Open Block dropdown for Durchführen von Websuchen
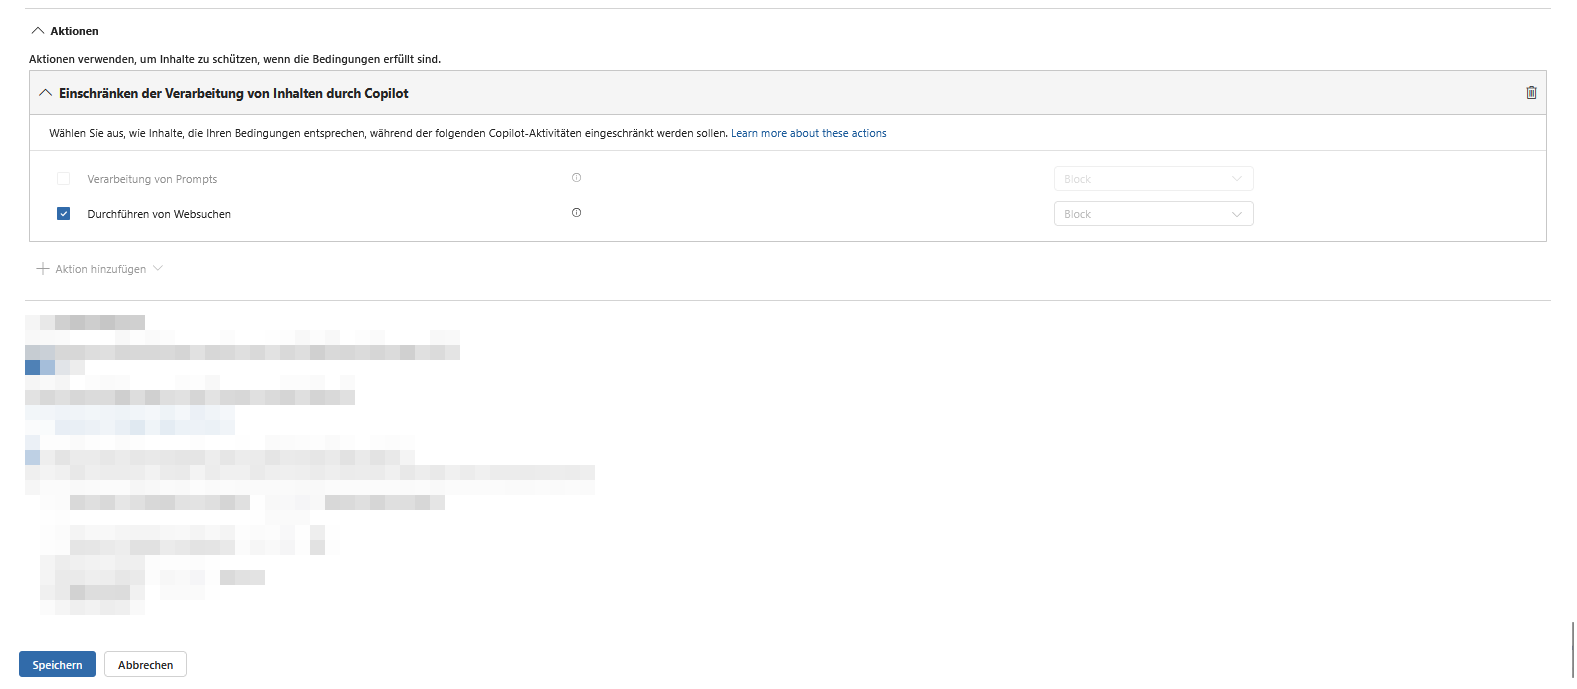Image resolution: width=1577 pixels, height=689 pixels. [1153, 214]
